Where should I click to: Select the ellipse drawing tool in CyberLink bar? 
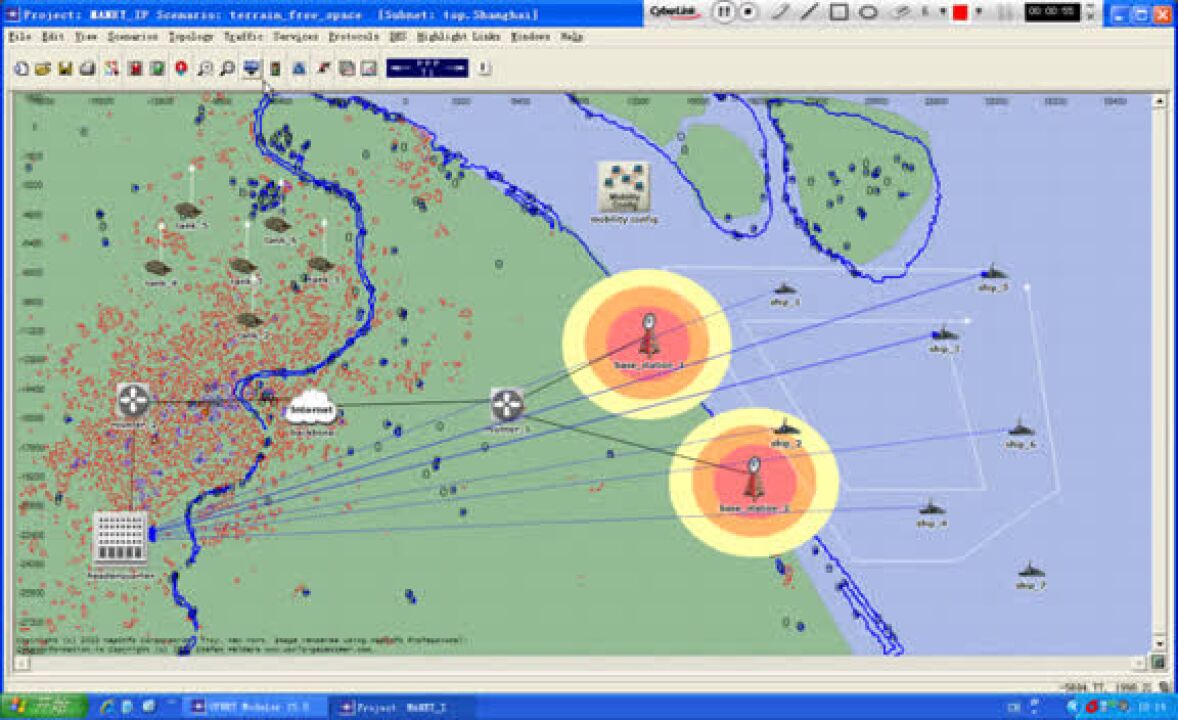point(869,12)
